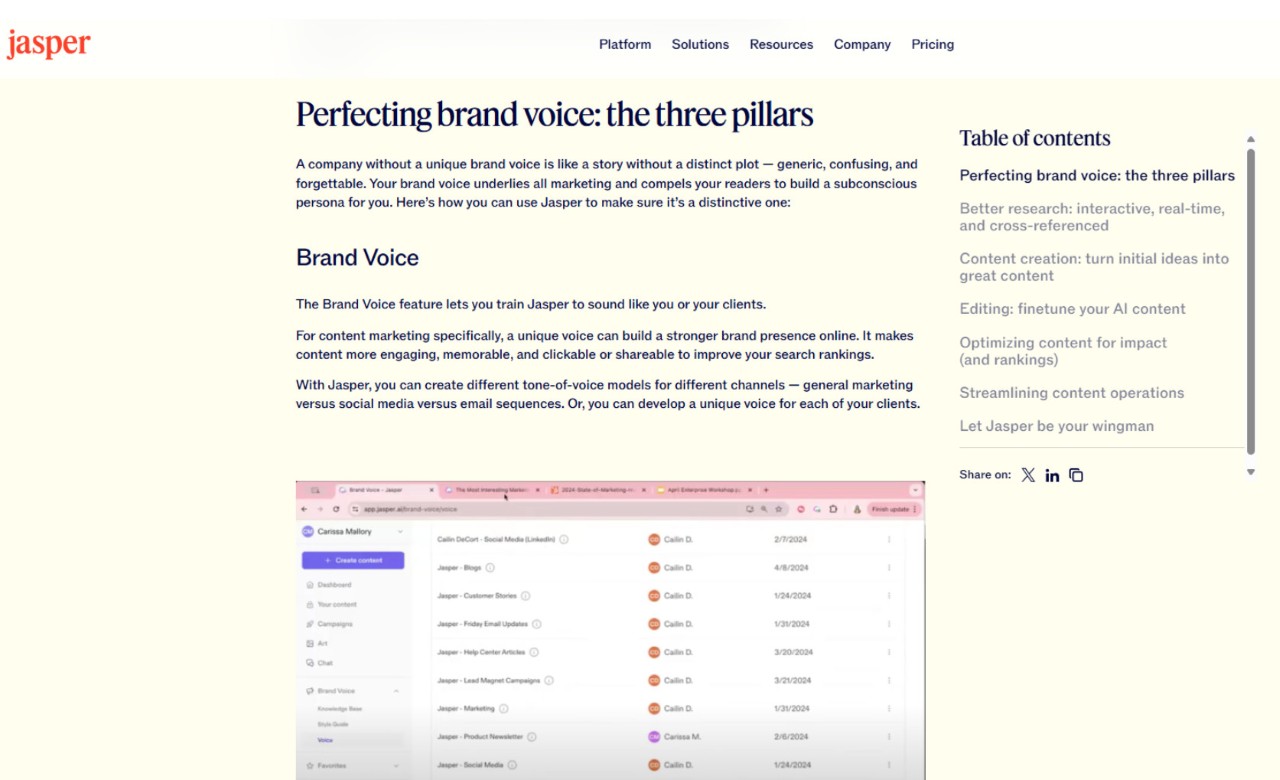Collapse the Brand Voice sidebar section

pyautogui.click(x=396, y=691)
